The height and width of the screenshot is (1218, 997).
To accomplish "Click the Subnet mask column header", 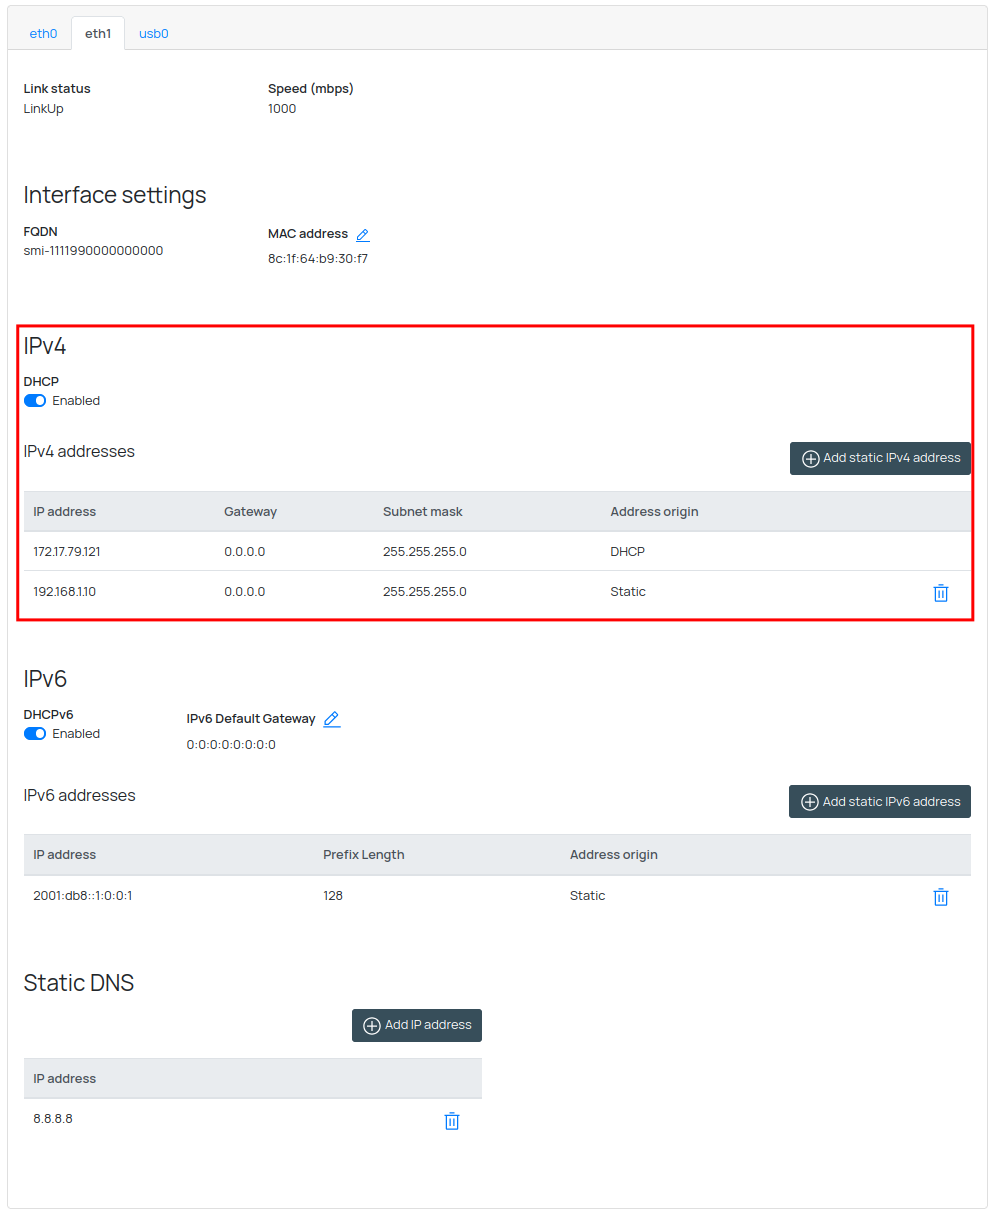I will [x=422, y=512].
